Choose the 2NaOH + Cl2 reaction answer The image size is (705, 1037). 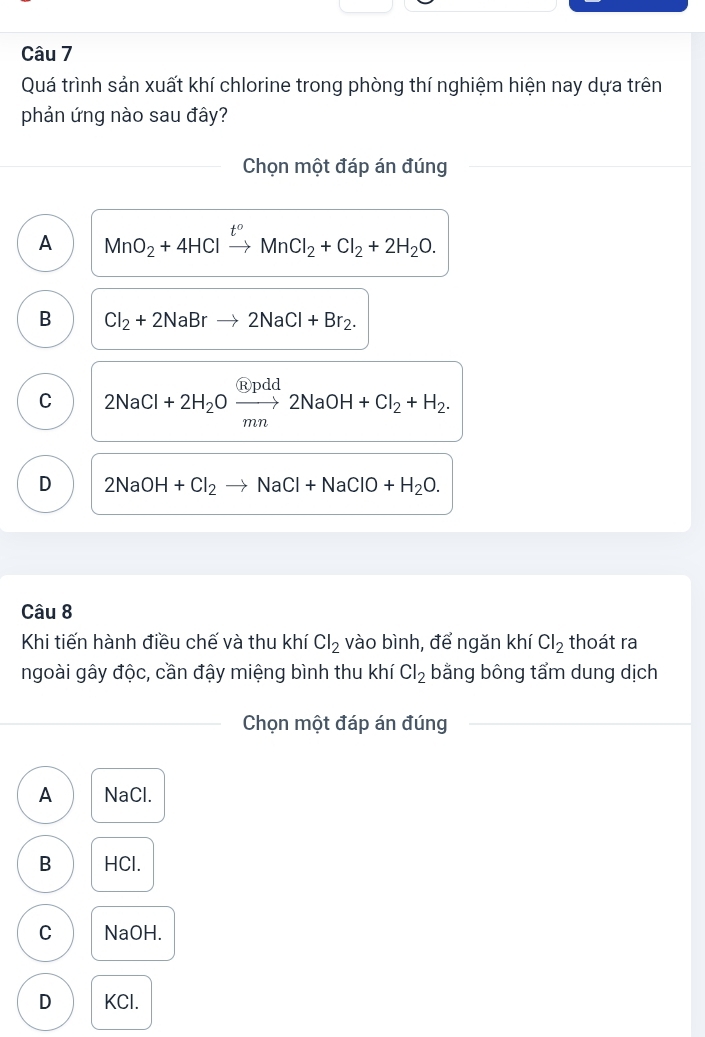pyautogui.click(x=272, y=484)
